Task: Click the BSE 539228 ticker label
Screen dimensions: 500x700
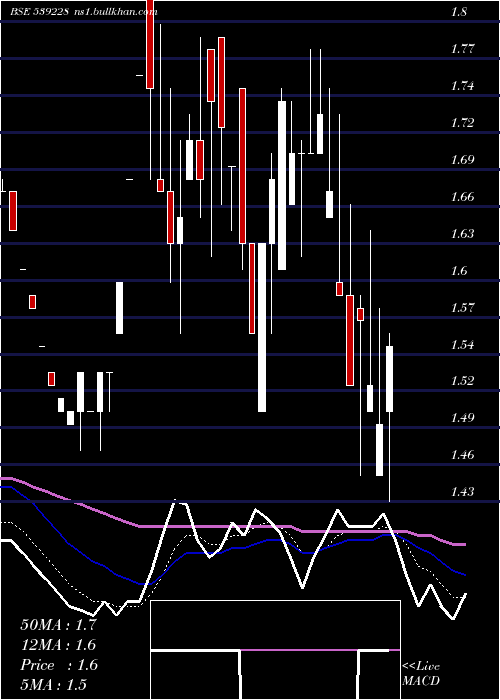Action: (39, 12)
